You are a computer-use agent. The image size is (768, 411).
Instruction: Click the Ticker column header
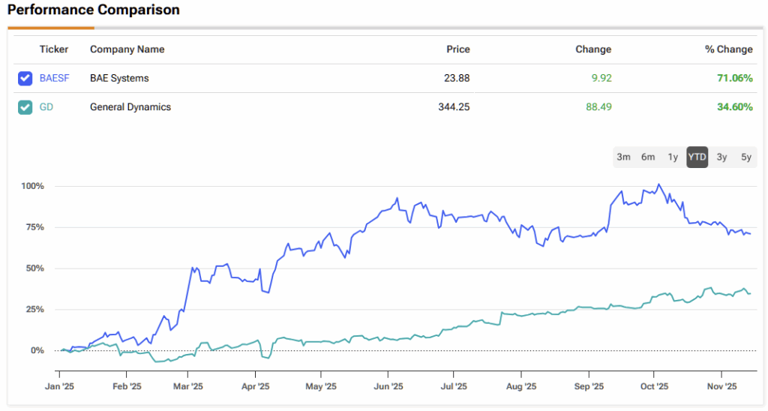[x=53, y=49]
